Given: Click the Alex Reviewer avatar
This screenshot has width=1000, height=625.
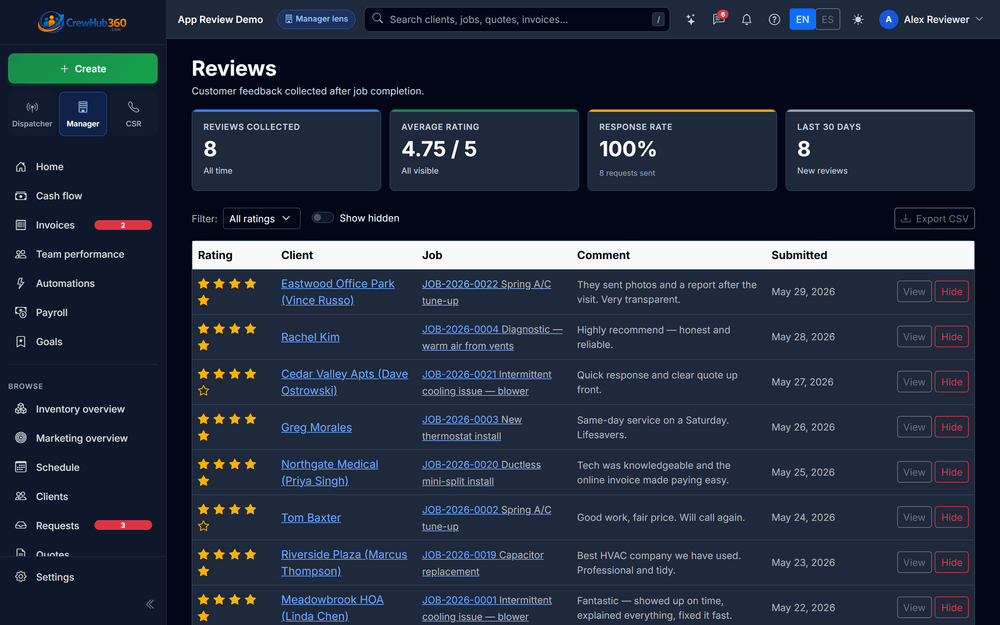Looking at the screenshot, I should [x=888, y=20].
